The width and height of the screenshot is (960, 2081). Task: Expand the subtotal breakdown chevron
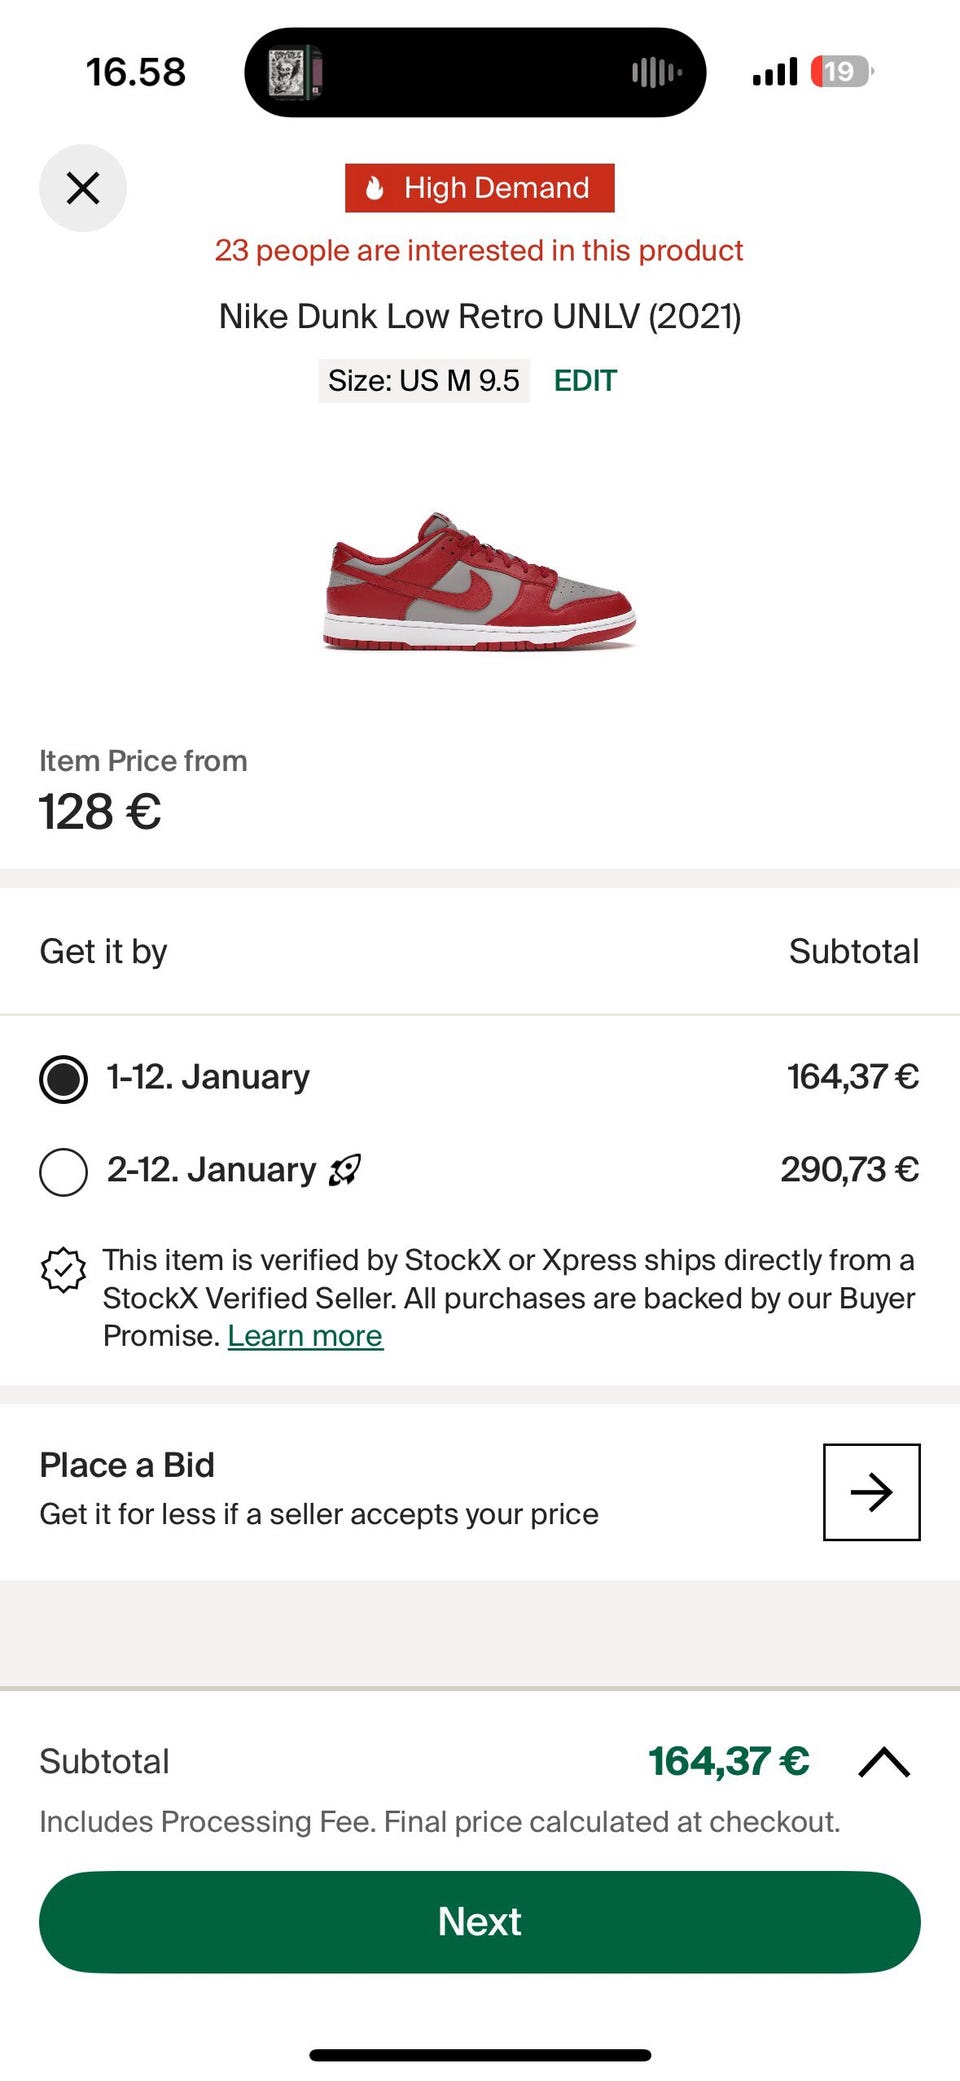pyautogui.click(x=884, y=1762)
